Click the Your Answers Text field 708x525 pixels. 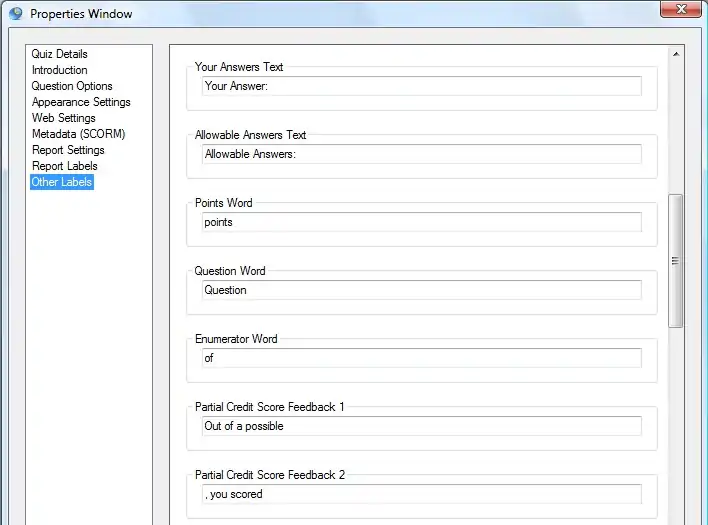point(421,86)
